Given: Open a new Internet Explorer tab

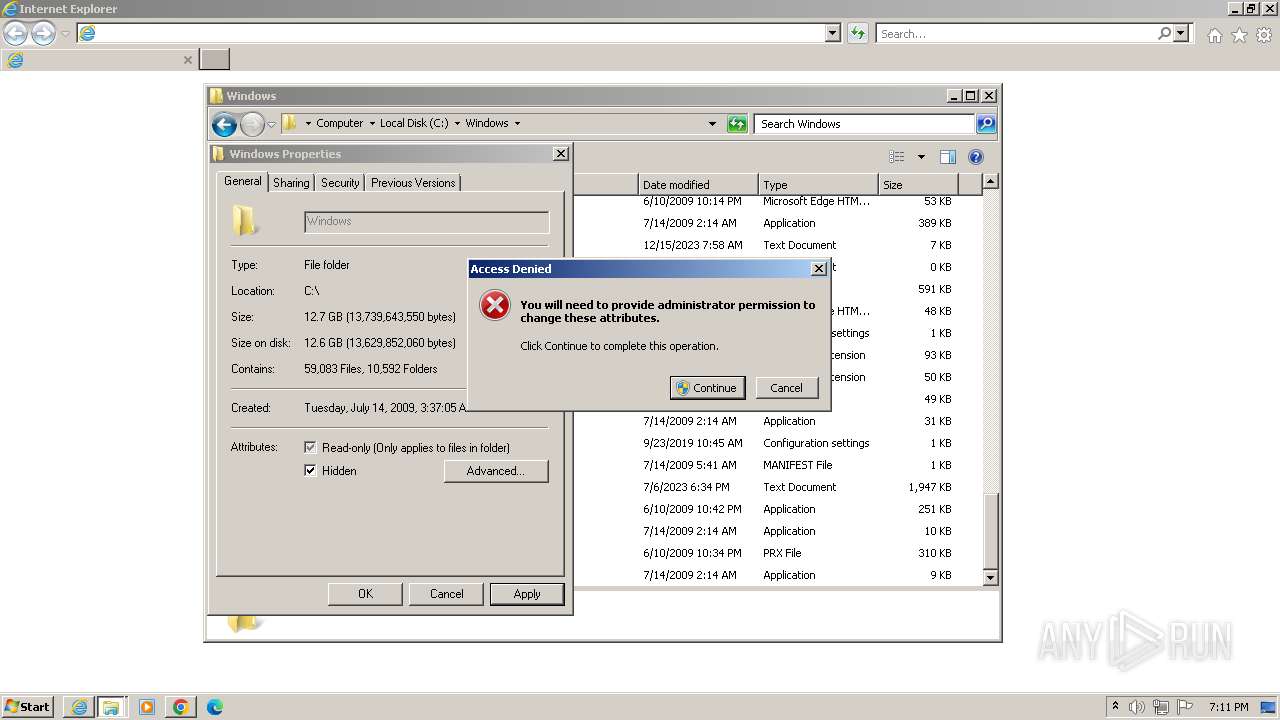Looking at the screenshot, I should click(215, 60).
